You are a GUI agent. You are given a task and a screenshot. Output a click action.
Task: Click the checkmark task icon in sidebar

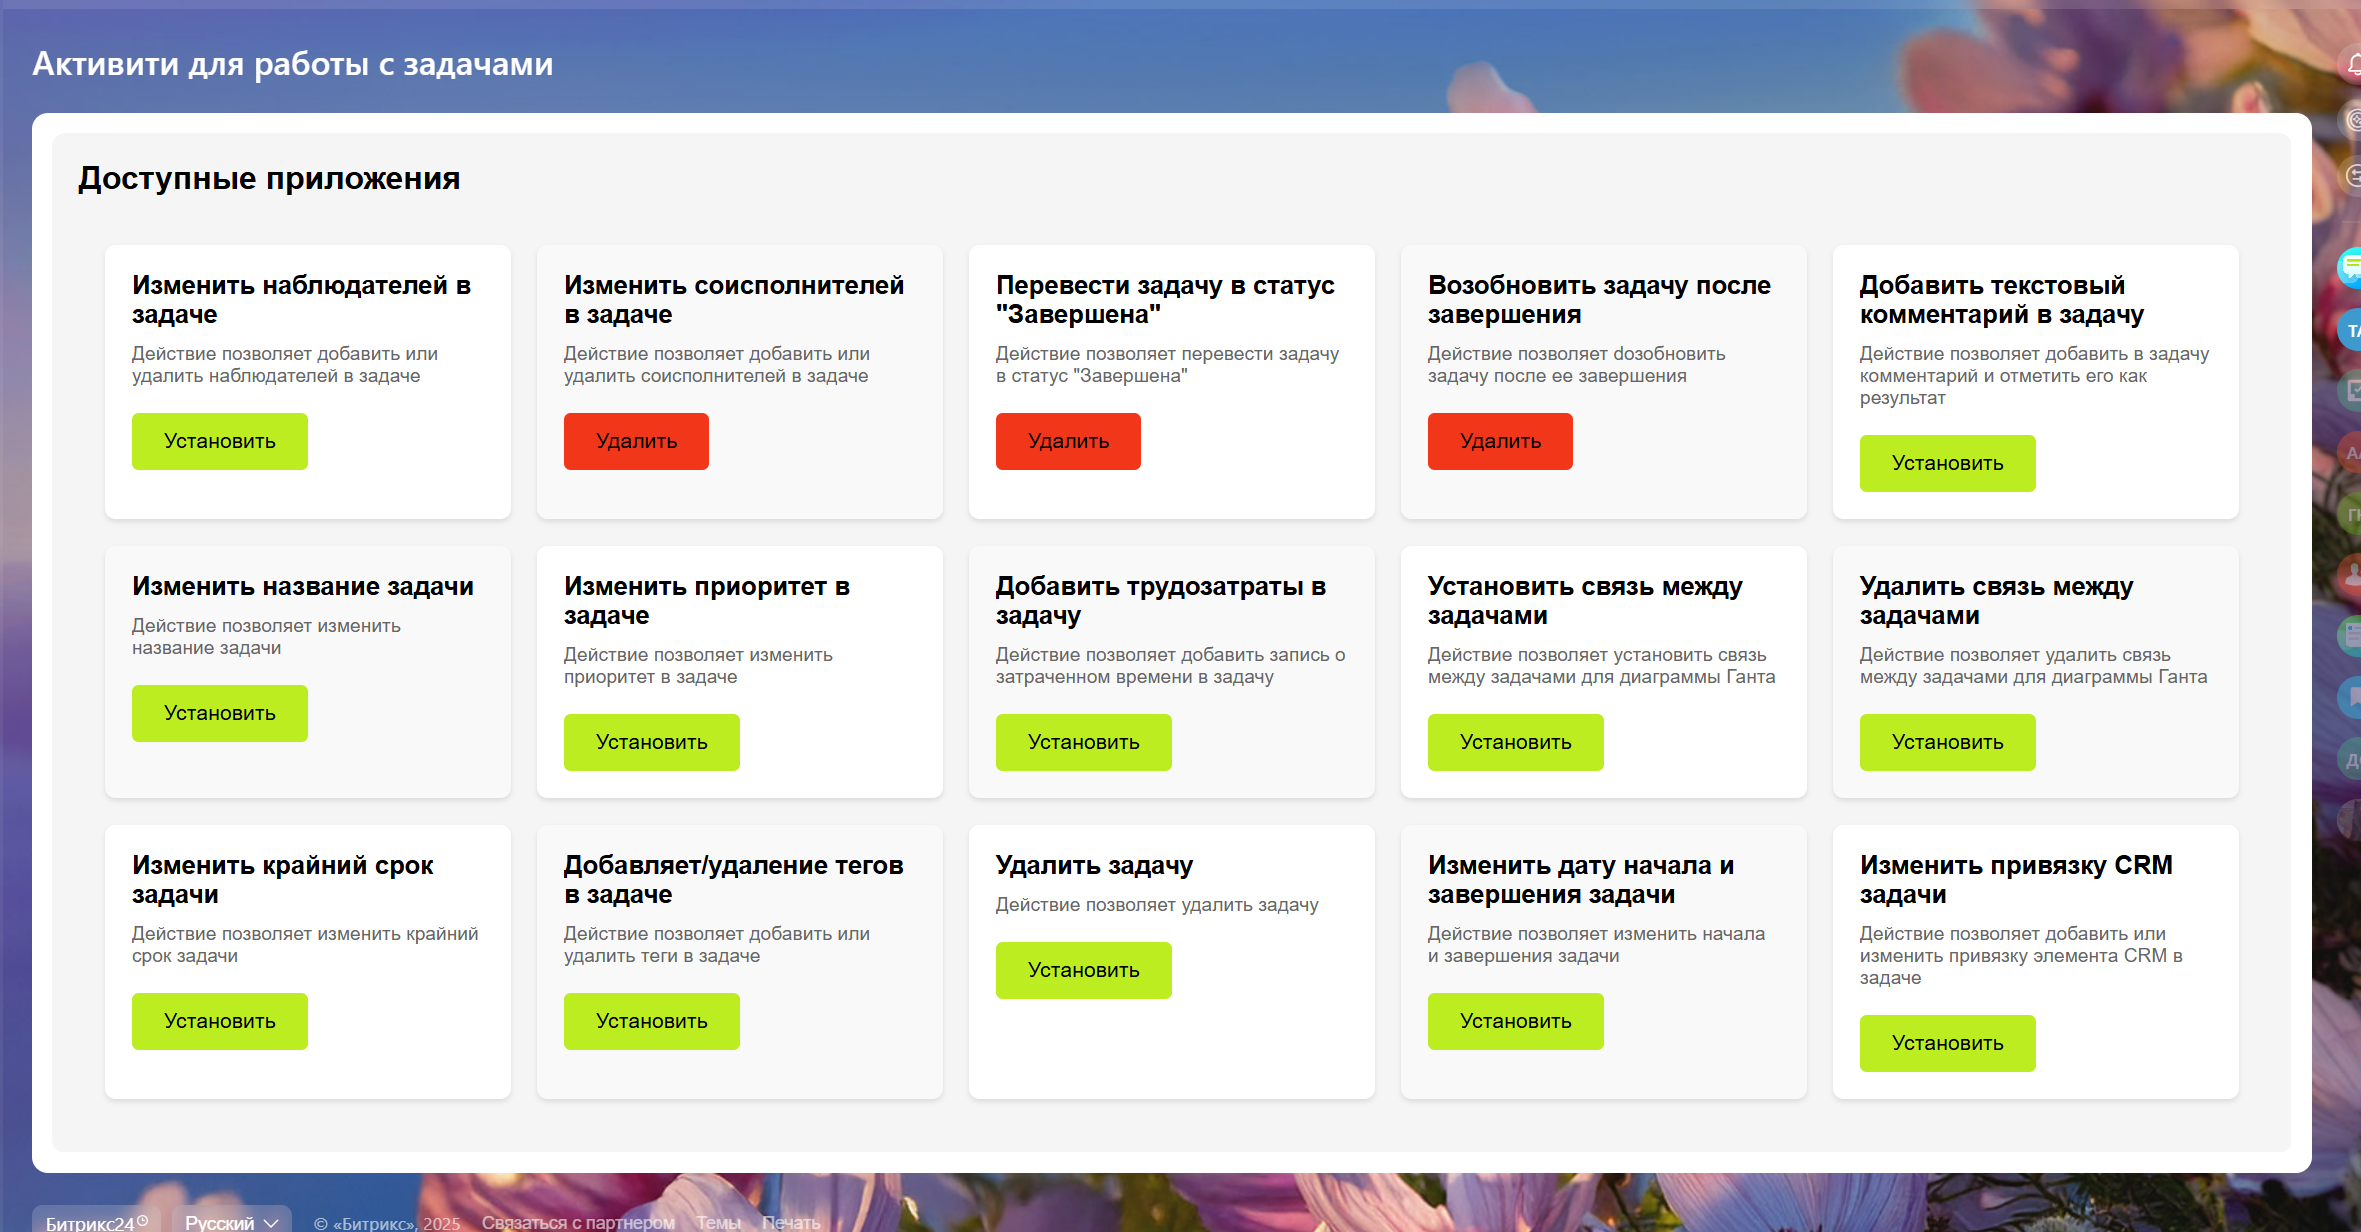(x=2352, y=390)
